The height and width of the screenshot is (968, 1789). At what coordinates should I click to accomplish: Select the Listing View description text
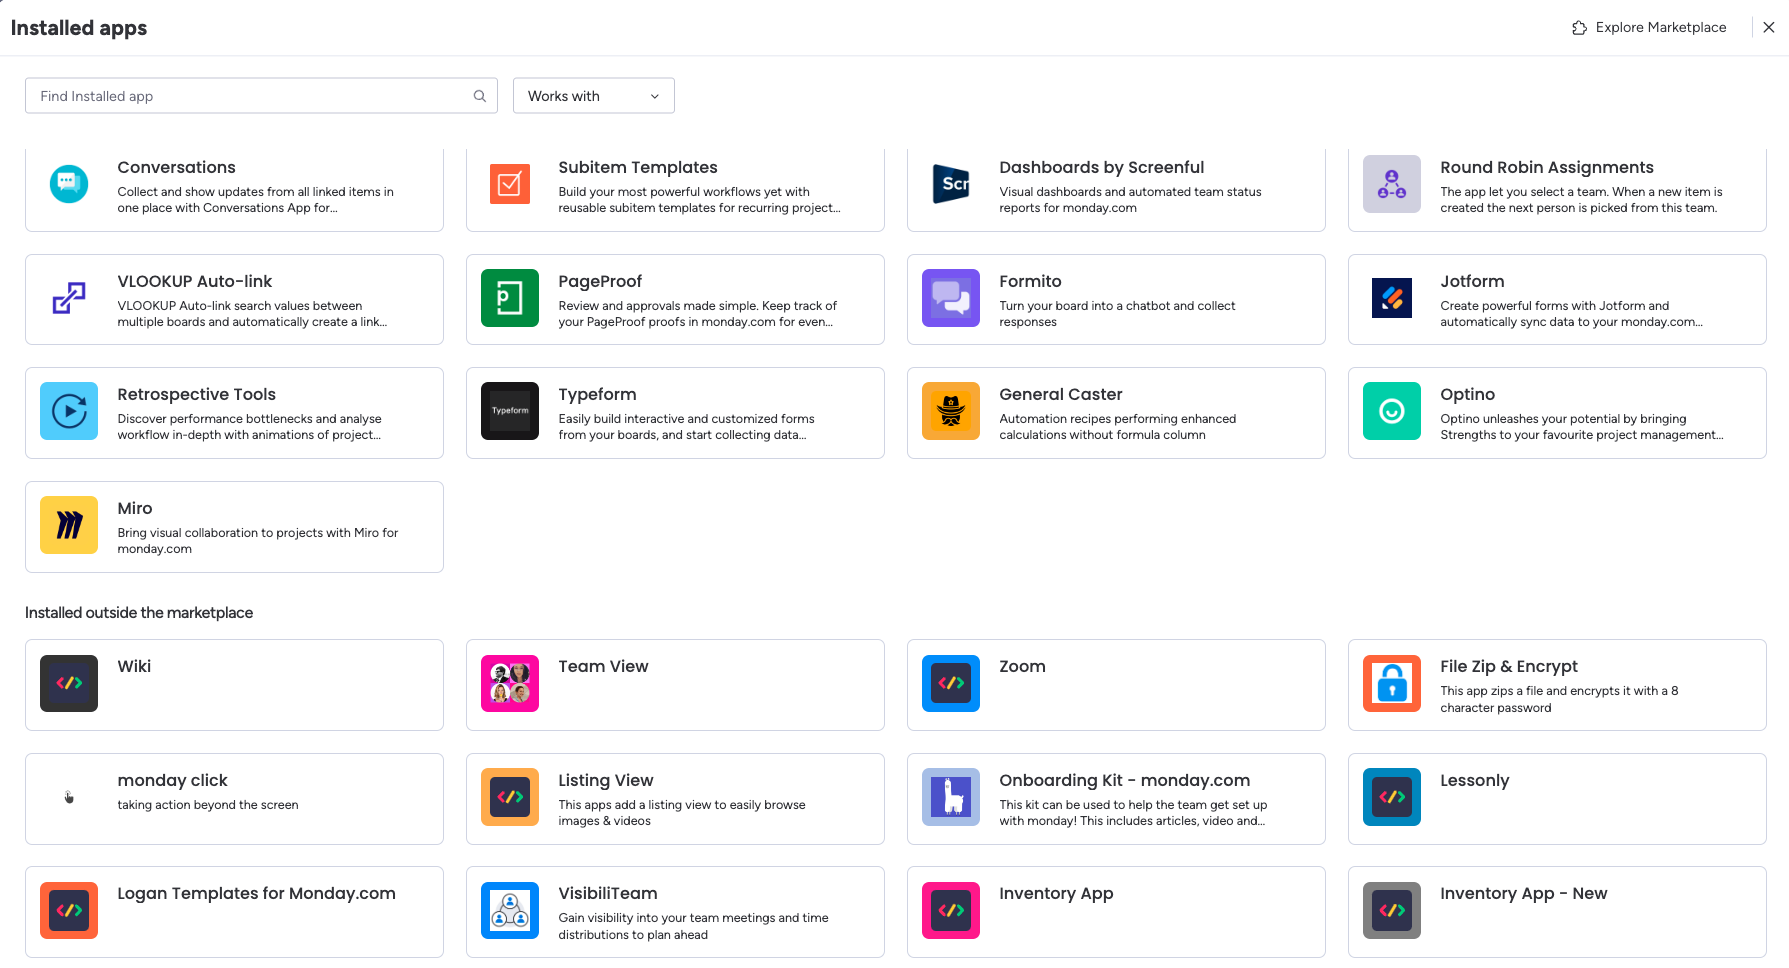(x=682, y=813)
